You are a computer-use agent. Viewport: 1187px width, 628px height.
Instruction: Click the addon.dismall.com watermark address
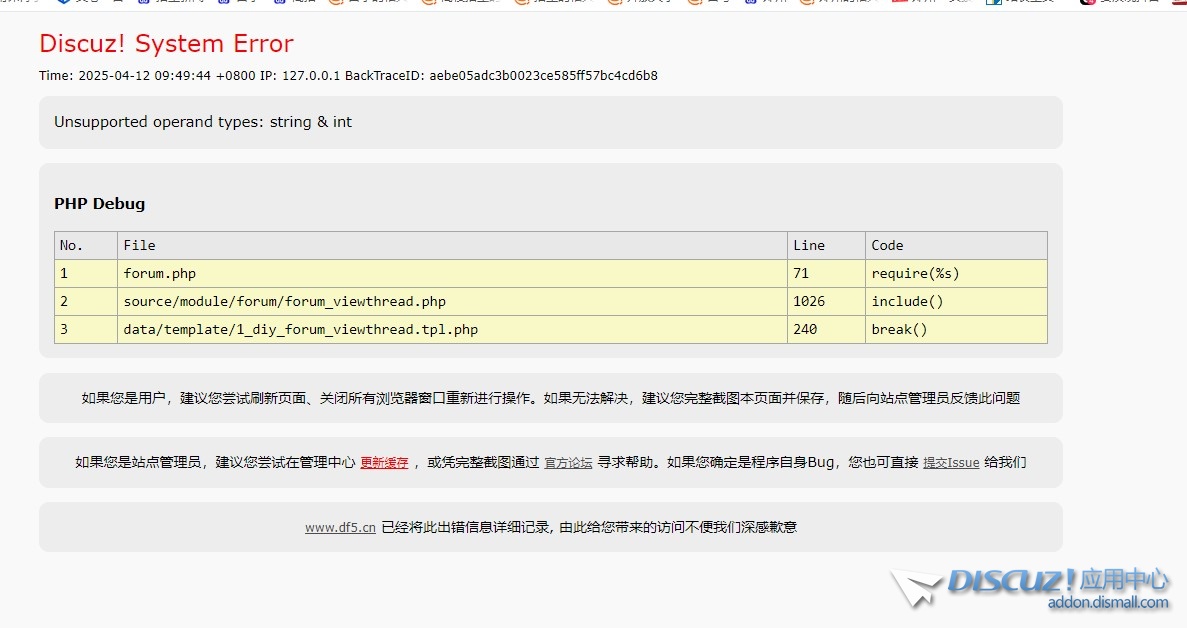click(1107, 602)
